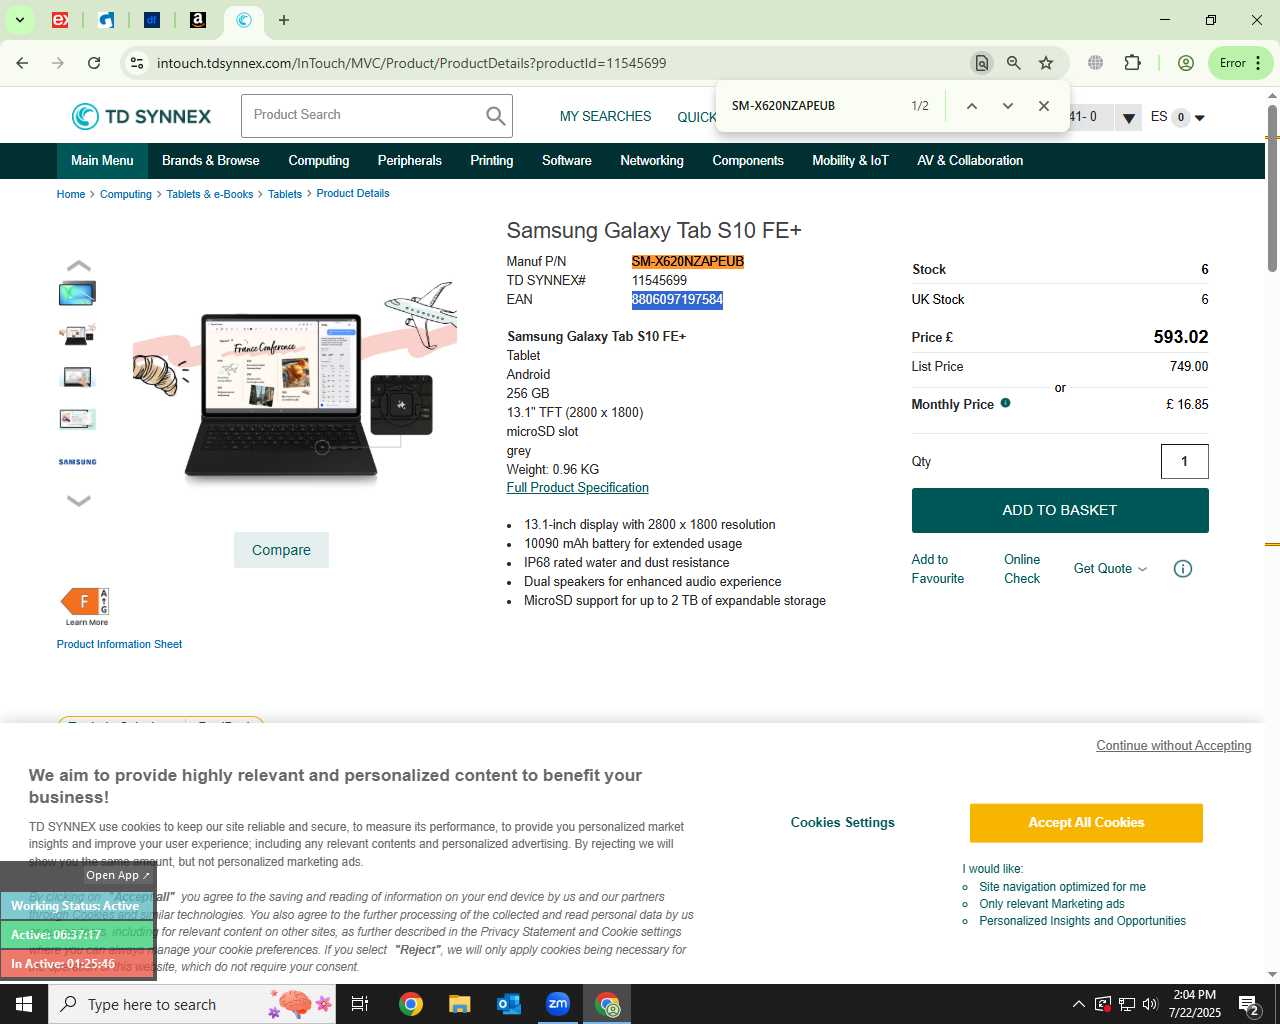Image resolution: width=1280 pixels, height=1024 pixels.
Task: Expand the Get Quote dropdown
Action: click(1110, 569)
